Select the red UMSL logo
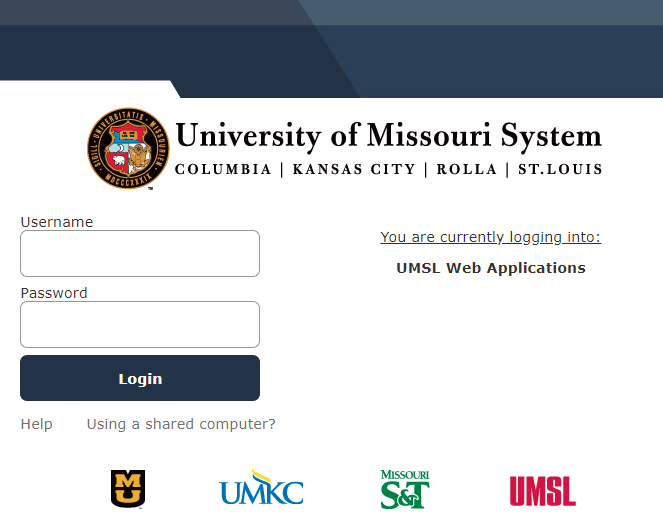This screenshot has width=663, height=522. [x=542, y=490]
